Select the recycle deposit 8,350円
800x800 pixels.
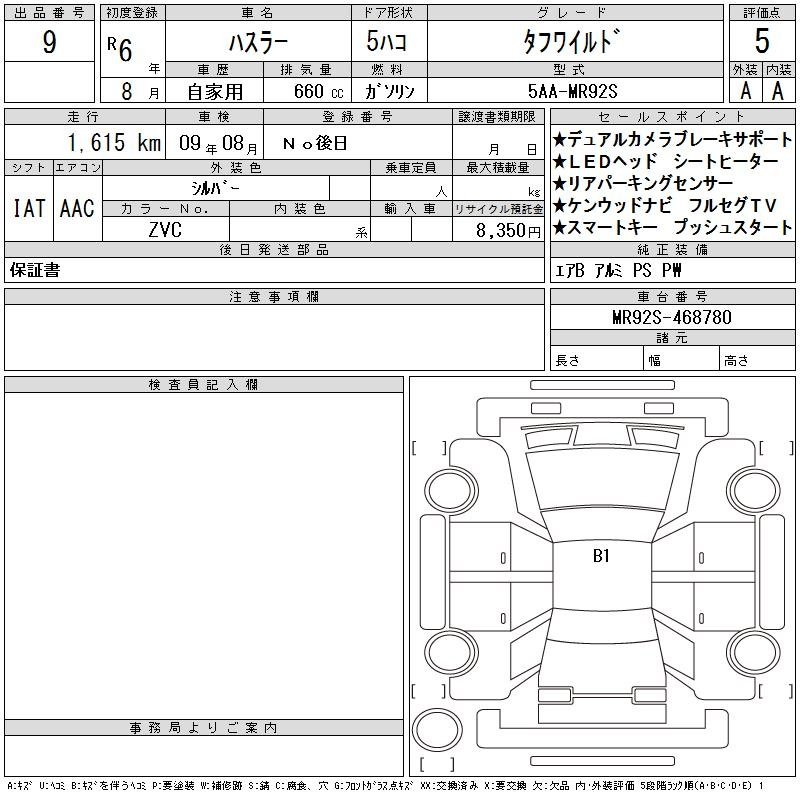click(508, 231)
